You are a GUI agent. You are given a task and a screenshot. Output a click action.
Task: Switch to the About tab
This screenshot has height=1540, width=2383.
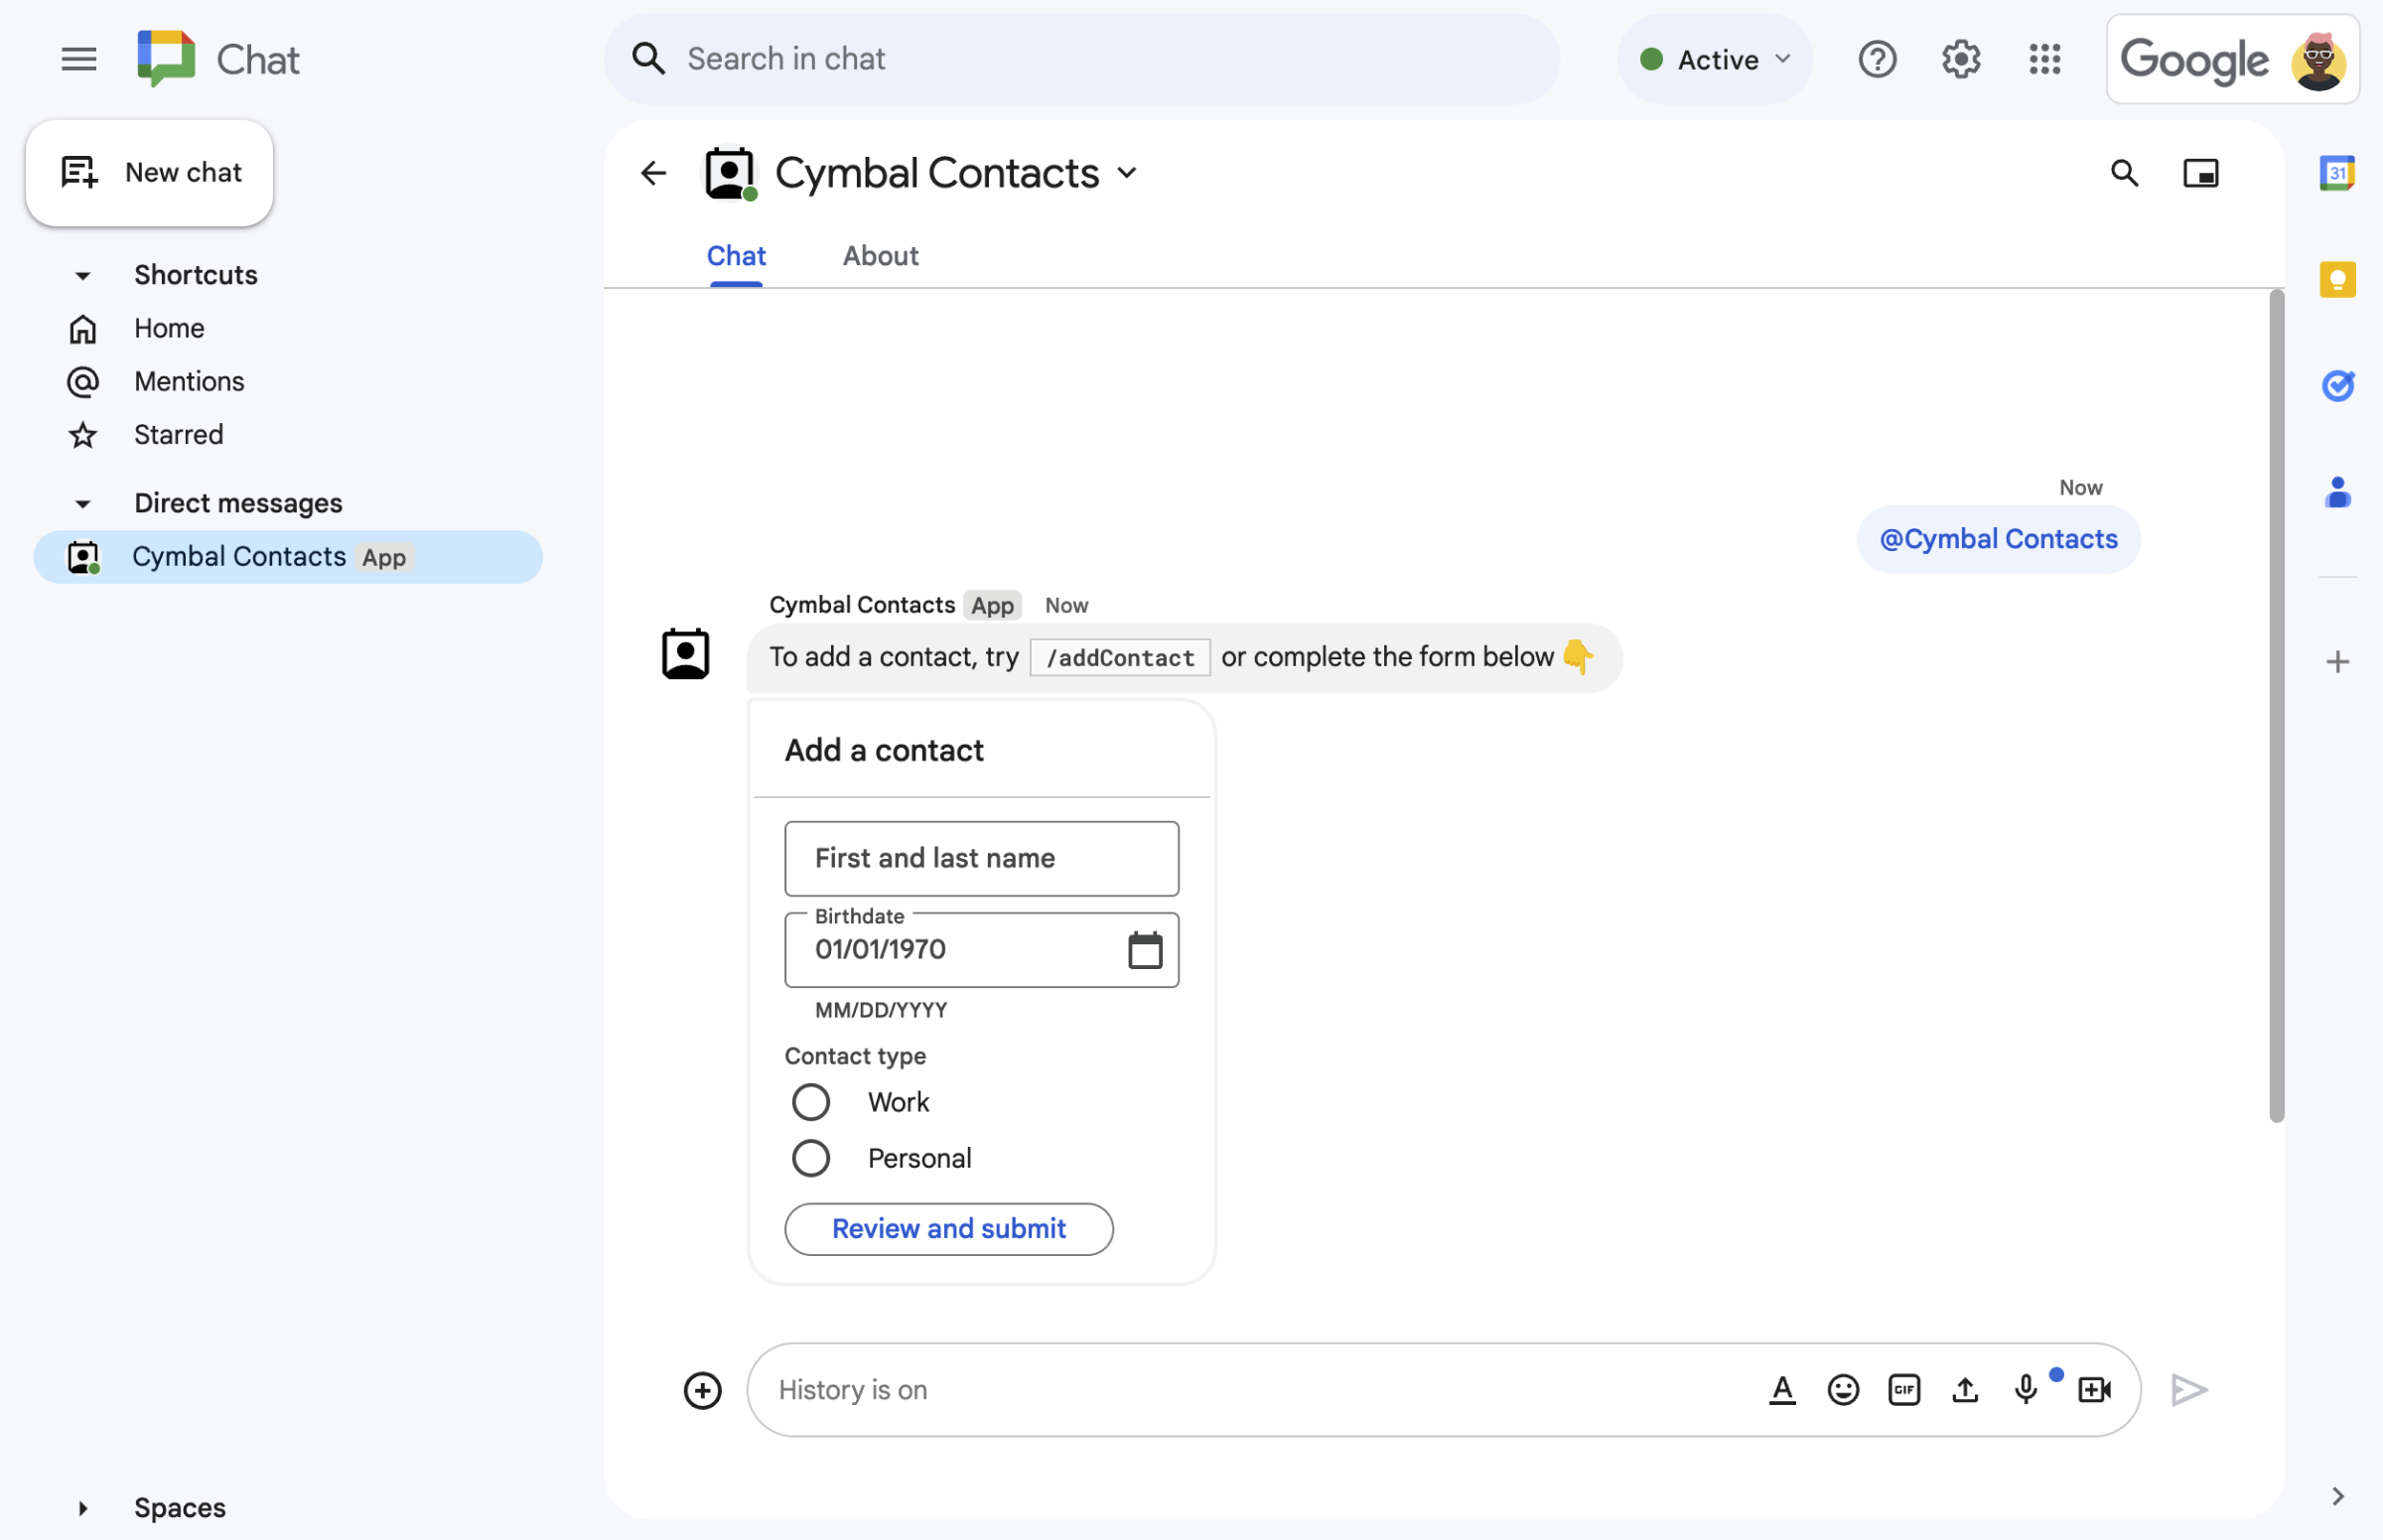(x=881, y=255)
